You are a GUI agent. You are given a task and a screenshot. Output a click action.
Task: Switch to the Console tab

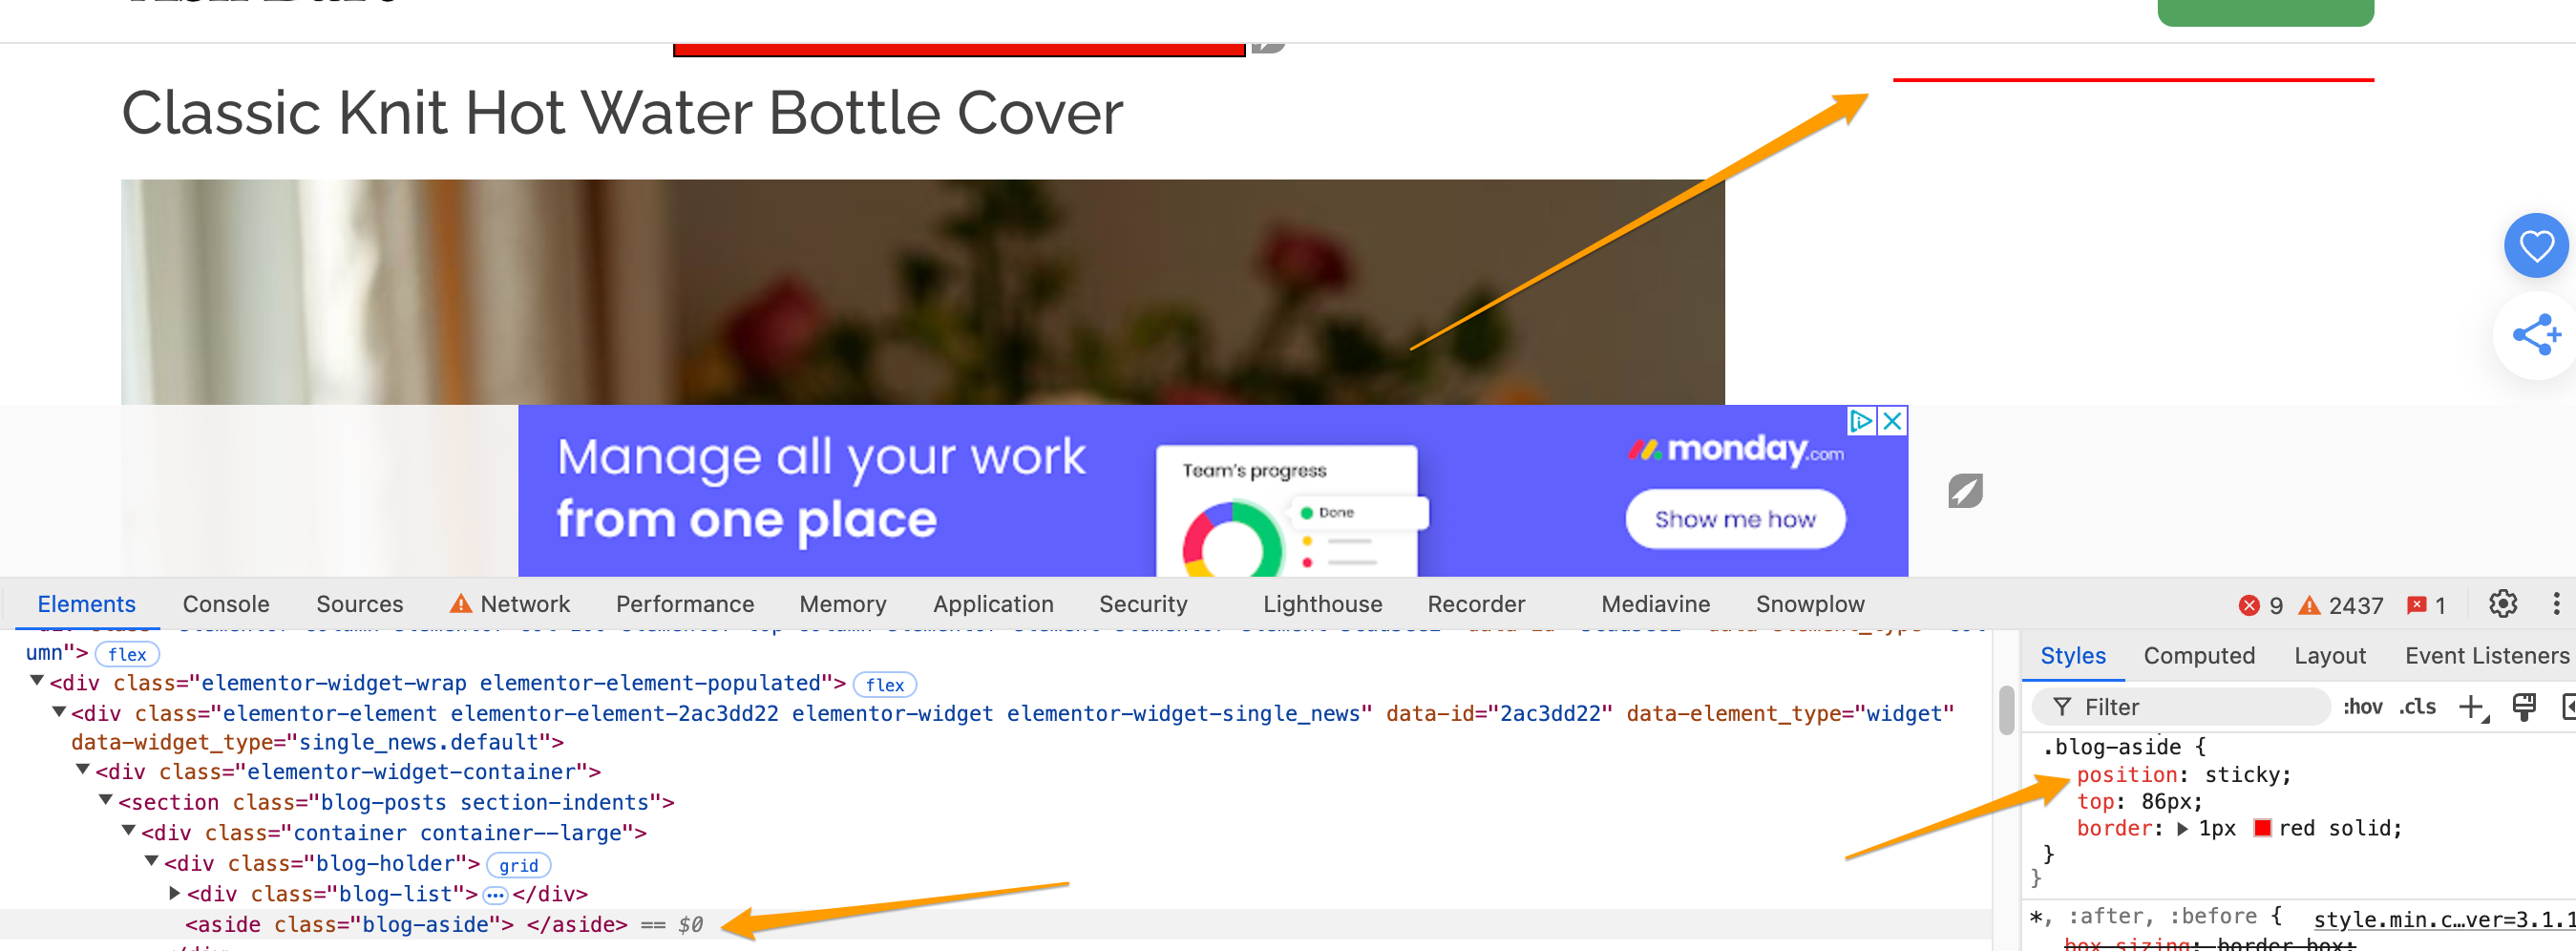226,604
